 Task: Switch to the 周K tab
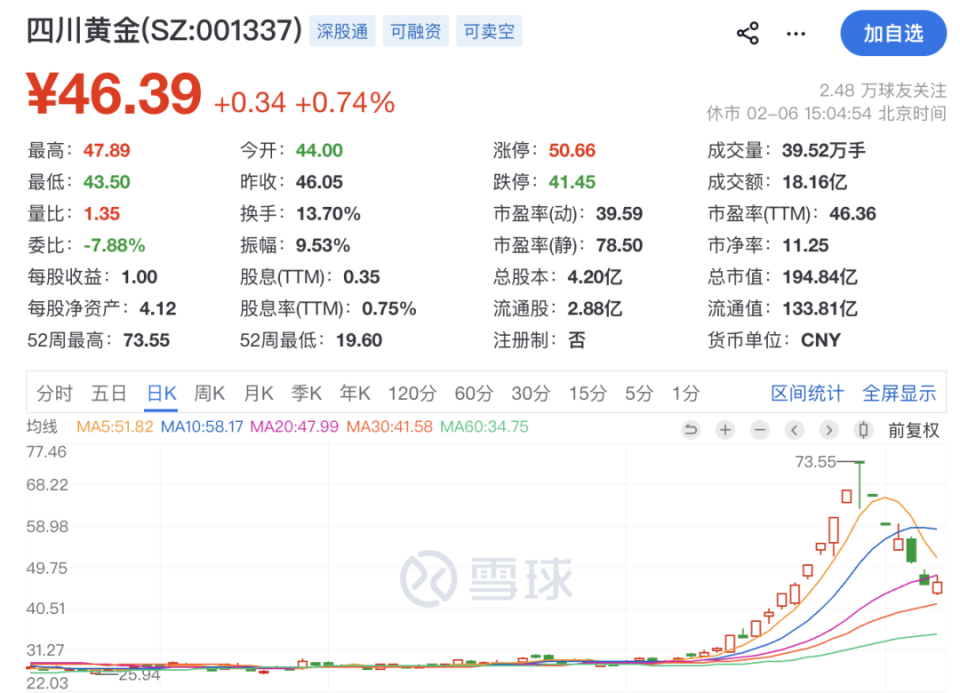[209, 394]
